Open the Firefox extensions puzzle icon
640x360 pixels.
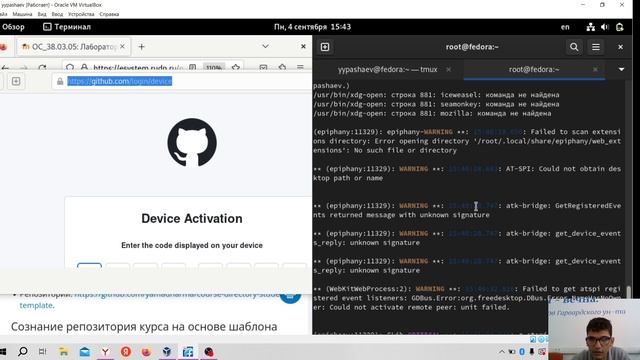(x=282, y=67)
